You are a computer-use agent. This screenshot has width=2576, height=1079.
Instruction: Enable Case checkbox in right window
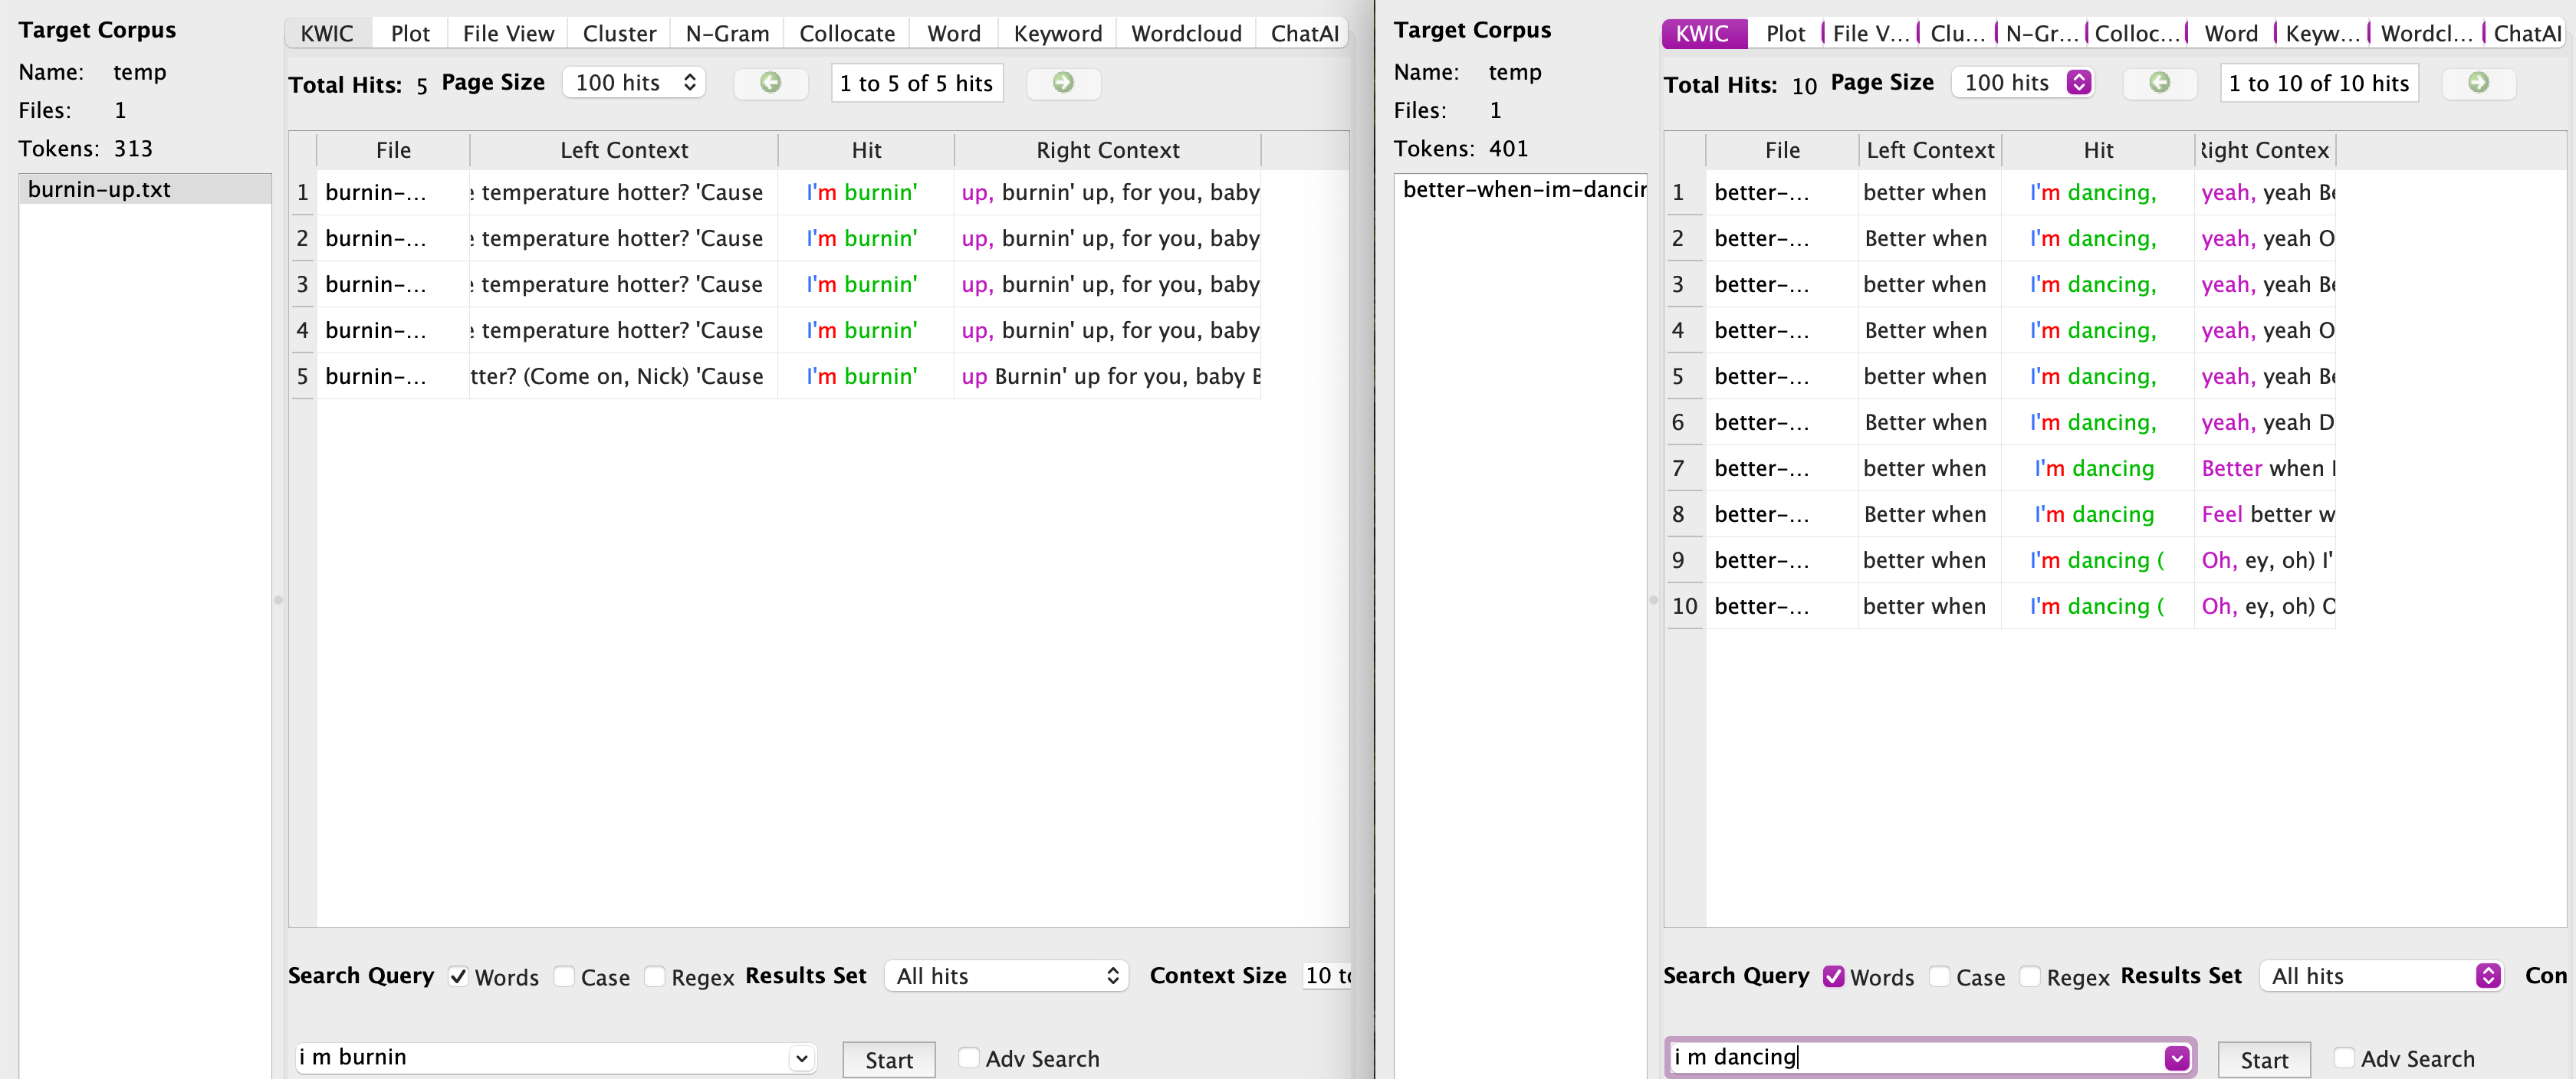coord(1940,977)
